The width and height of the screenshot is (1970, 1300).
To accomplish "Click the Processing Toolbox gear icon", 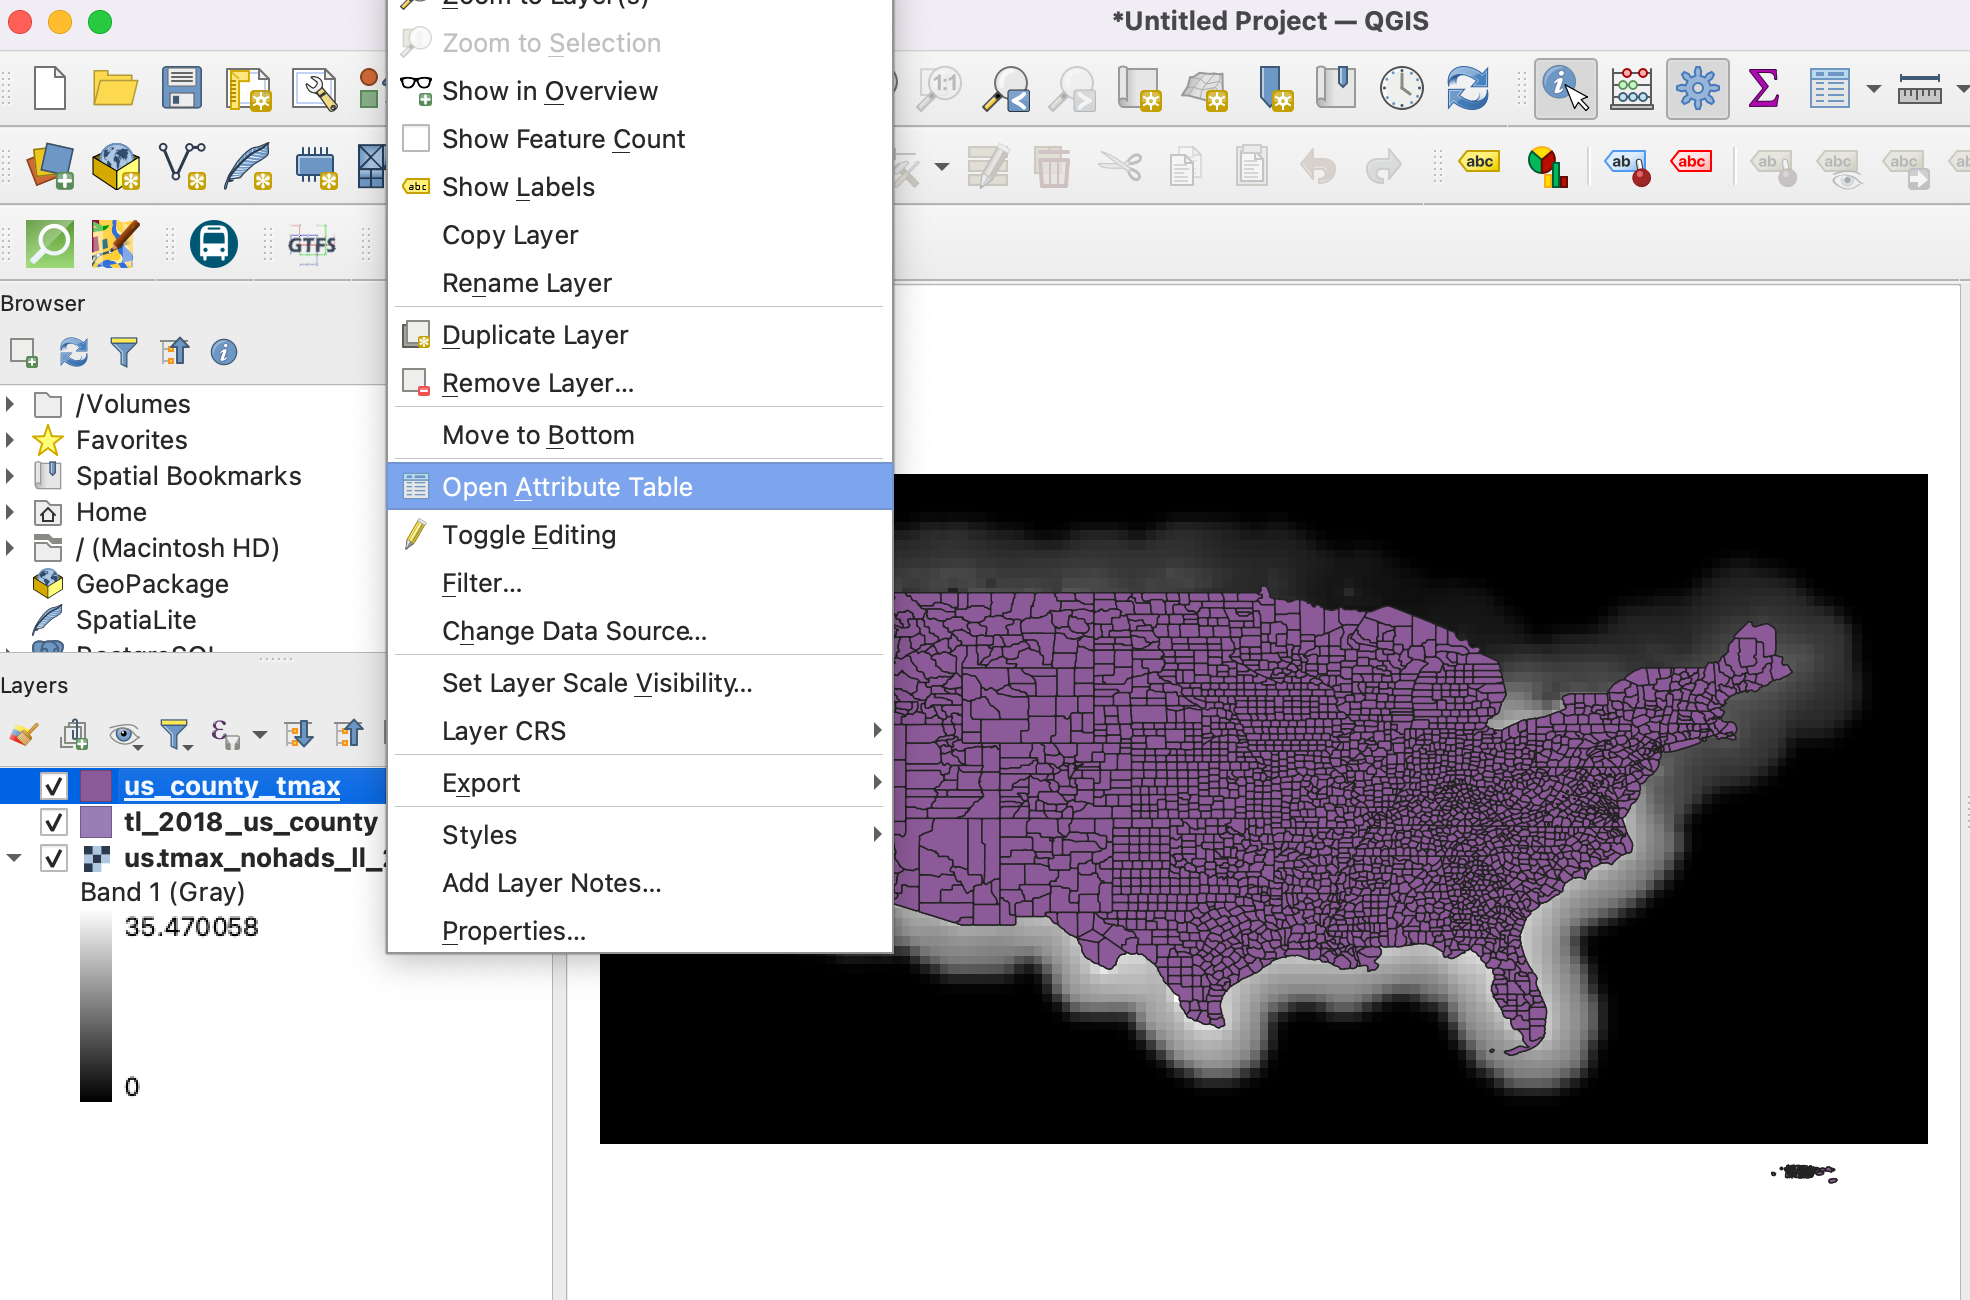I will tap(1697, 88).
